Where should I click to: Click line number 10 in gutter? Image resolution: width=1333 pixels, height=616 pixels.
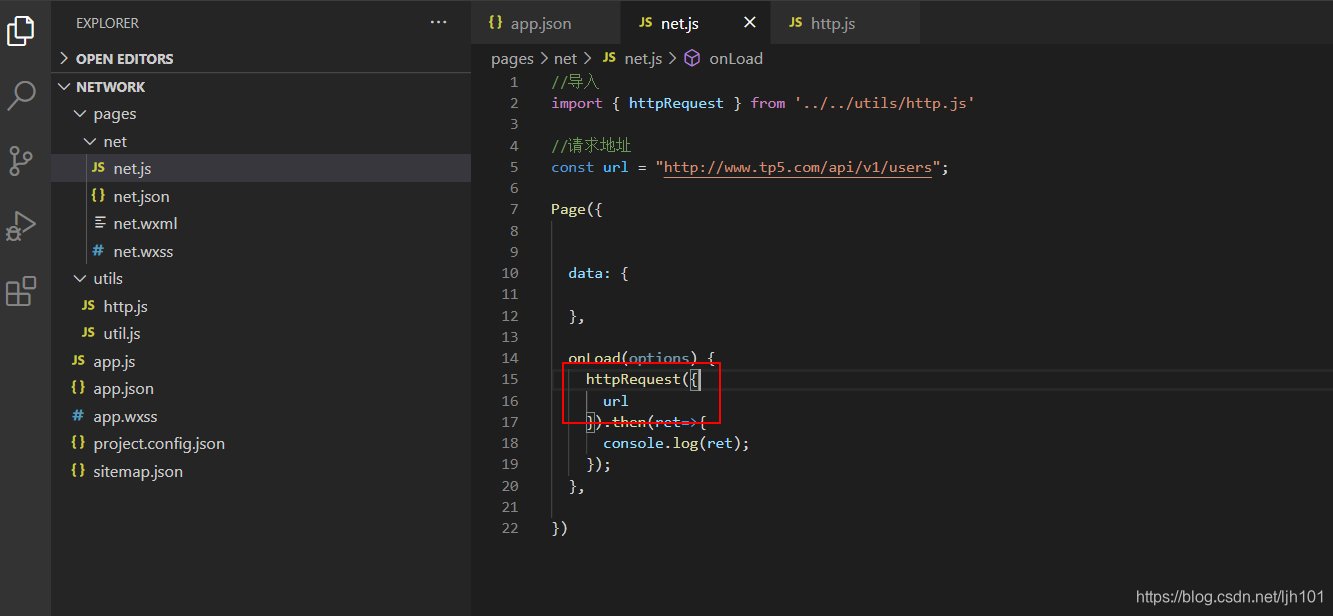[510, 273]
